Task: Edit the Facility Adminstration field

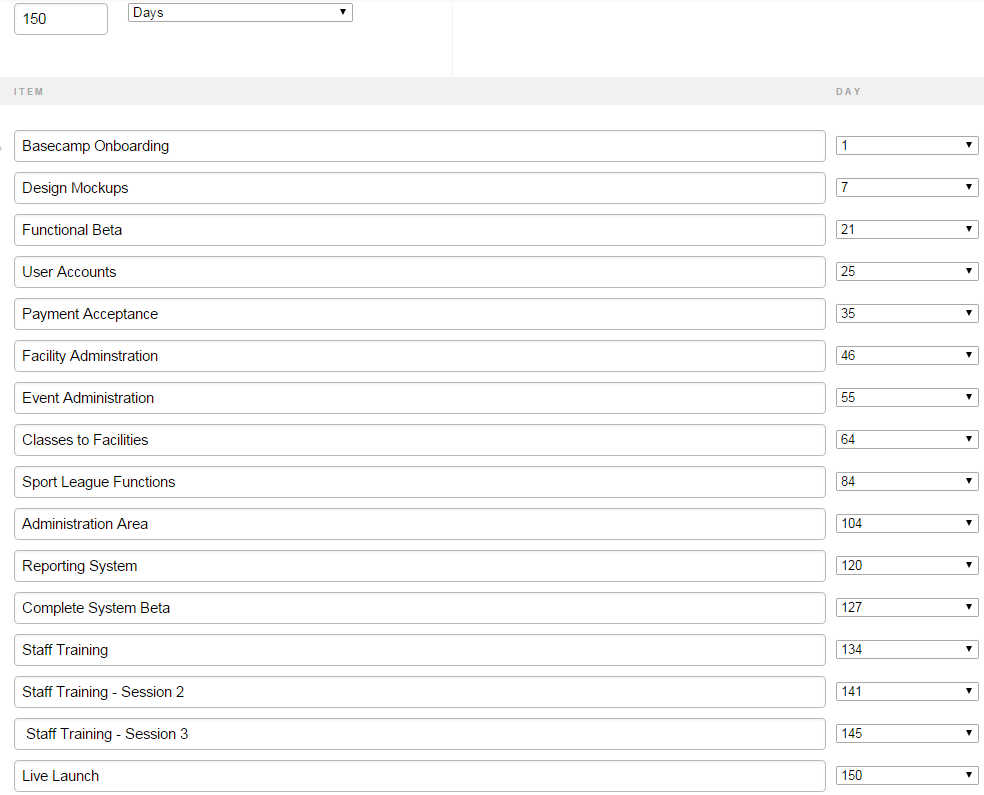Action: [420, 356]
